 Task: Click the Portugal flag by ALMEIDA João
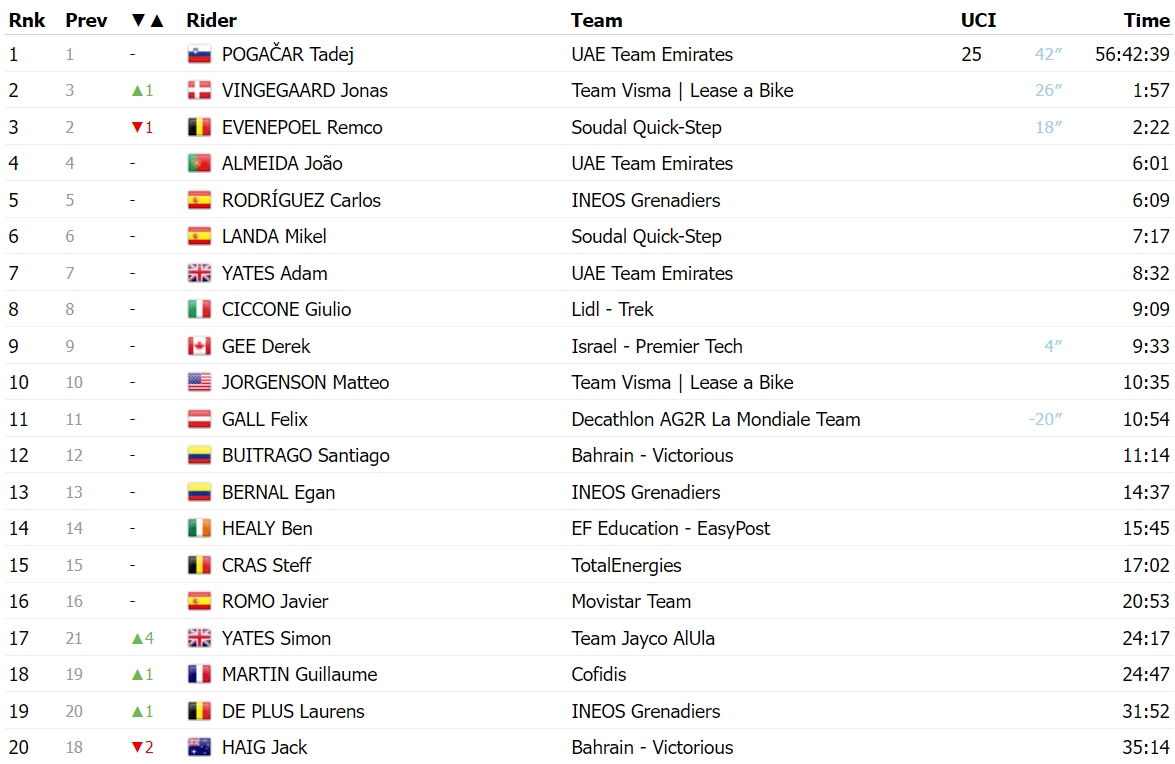pos(199,163)
